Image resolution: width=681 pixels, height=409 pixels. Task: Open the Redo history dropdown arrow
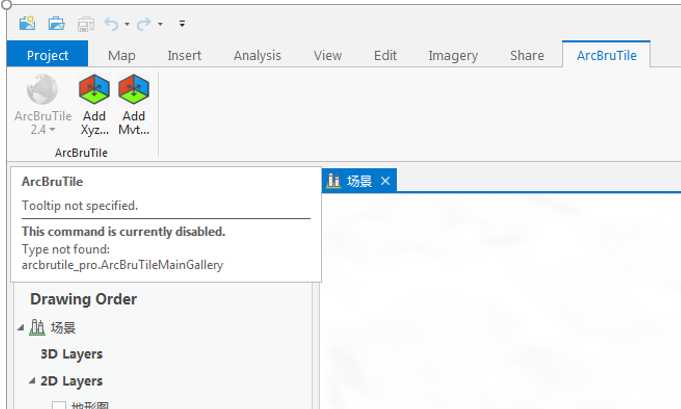point(160,24)
